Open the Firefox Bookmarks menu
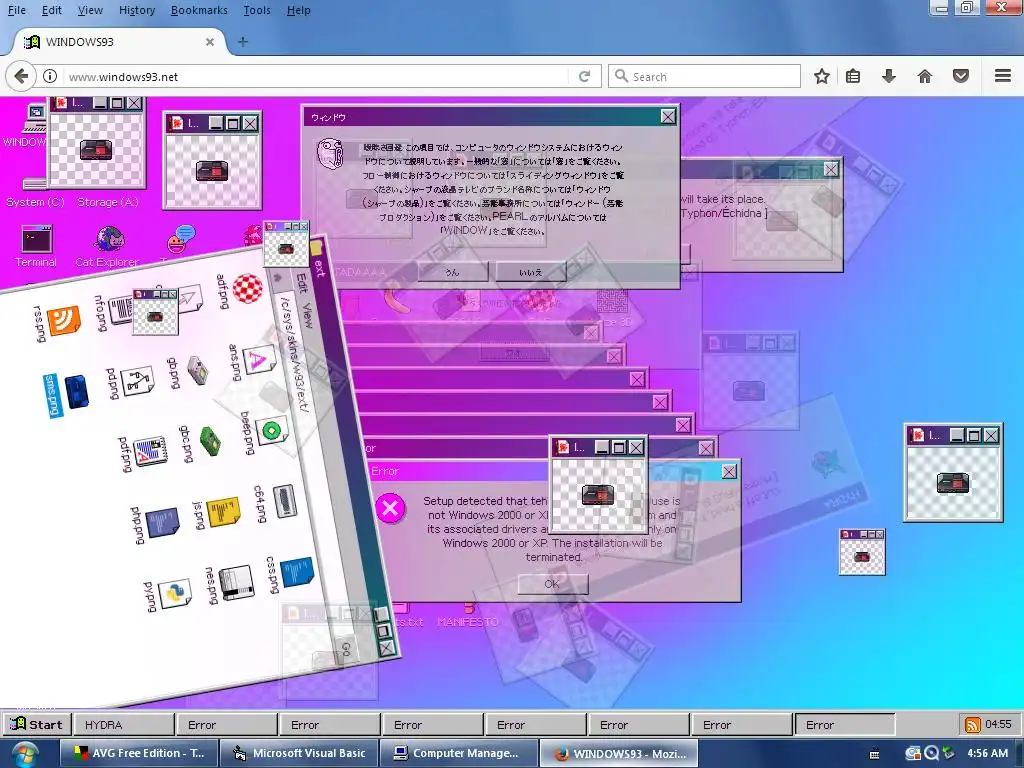 coord(199,10)
